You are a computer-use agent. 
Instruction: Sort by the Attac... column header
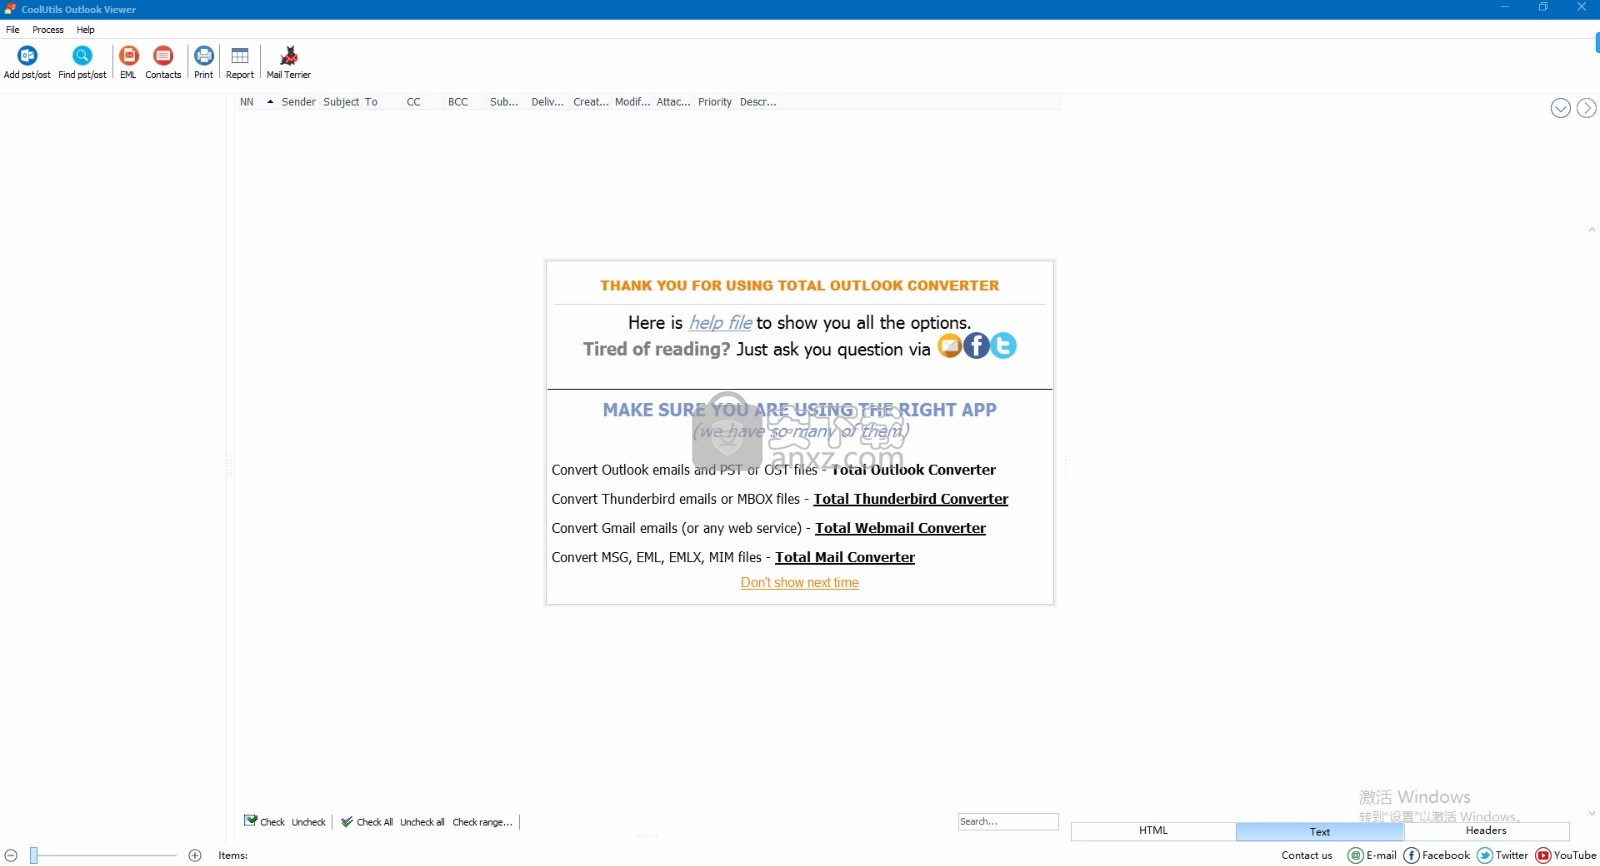coord(673,102)
